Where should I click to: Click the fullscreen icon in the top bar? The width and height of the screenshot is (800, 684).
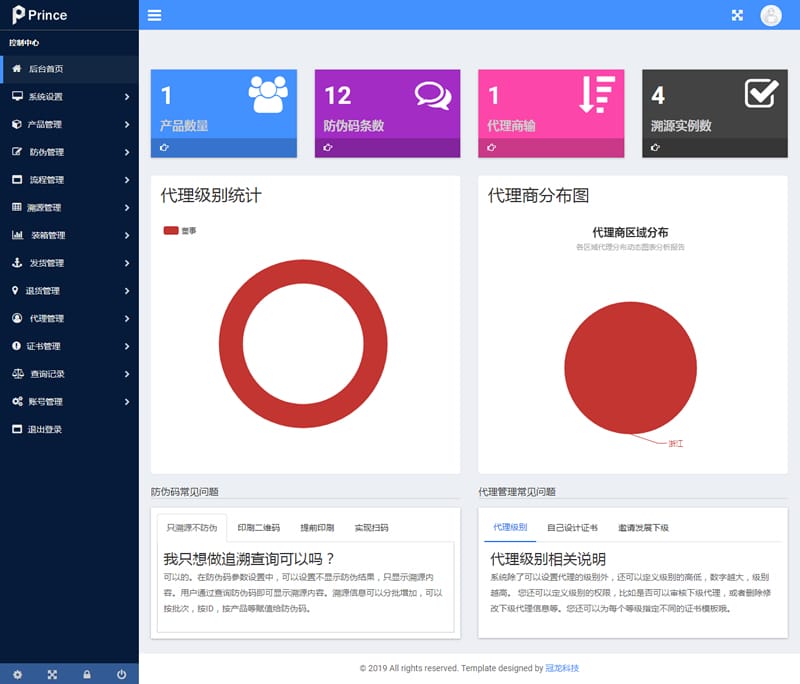(x=737, y=15)
